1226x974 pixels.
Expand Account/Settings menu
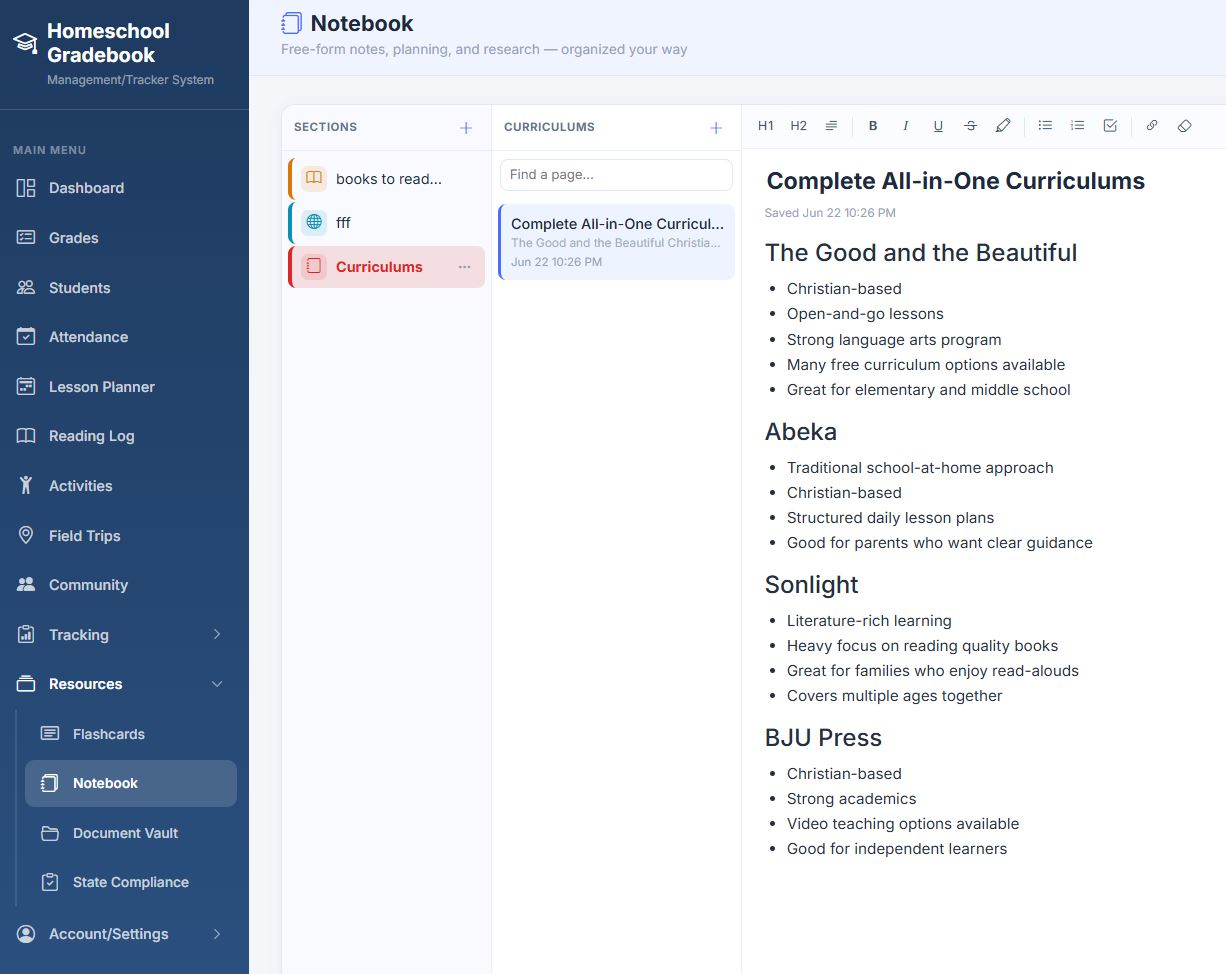124,934
